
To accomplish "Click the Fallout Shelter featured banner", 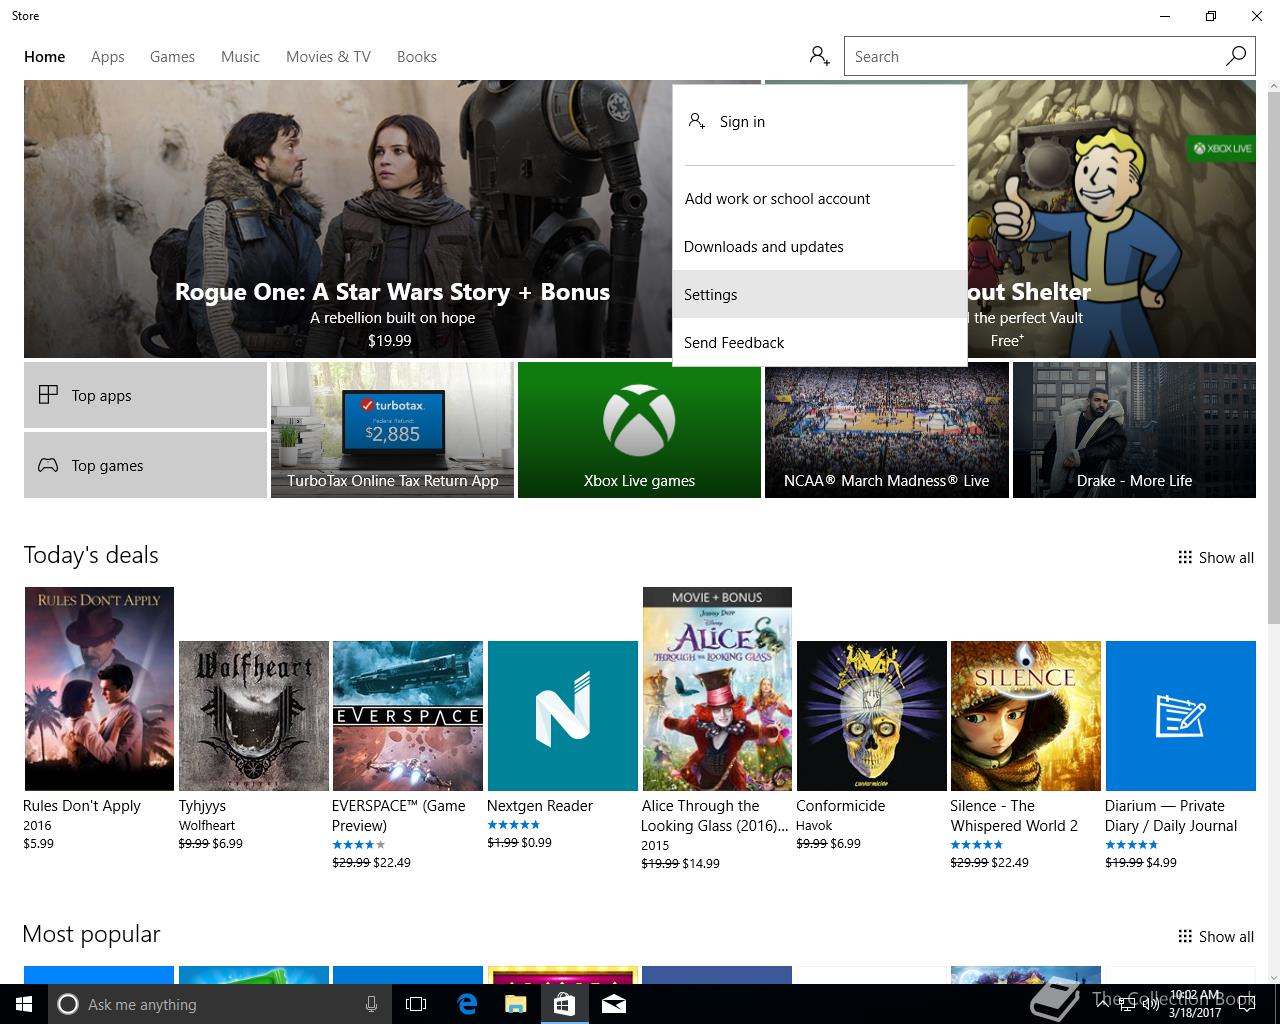I will [1111, 219].
